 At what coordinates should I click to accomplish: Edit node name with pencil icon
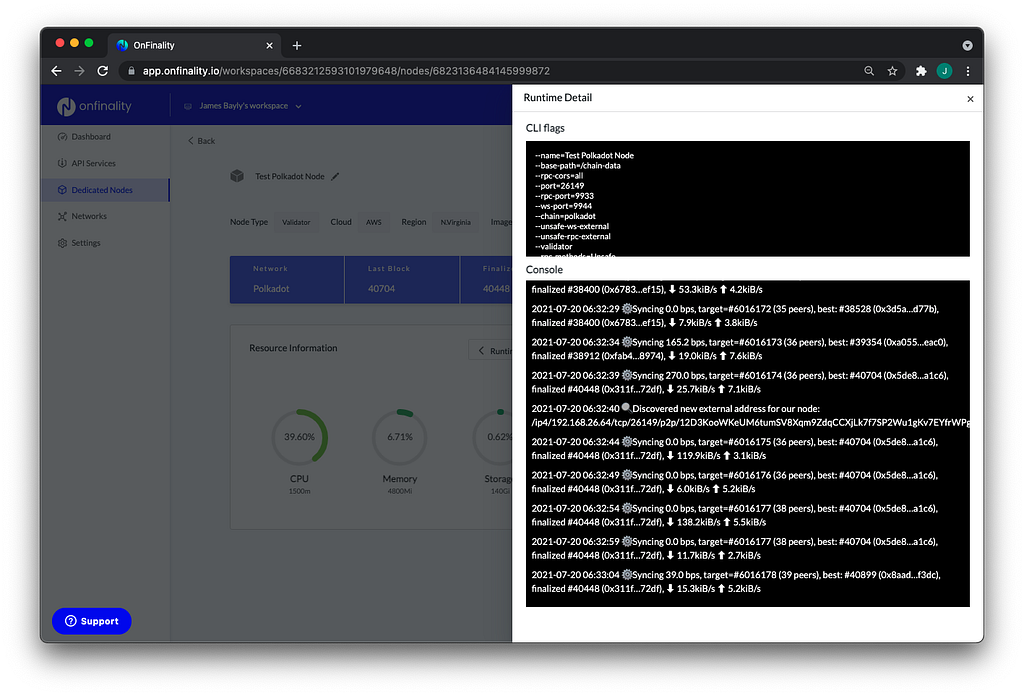pyautogui.click(x=335, y=176)
